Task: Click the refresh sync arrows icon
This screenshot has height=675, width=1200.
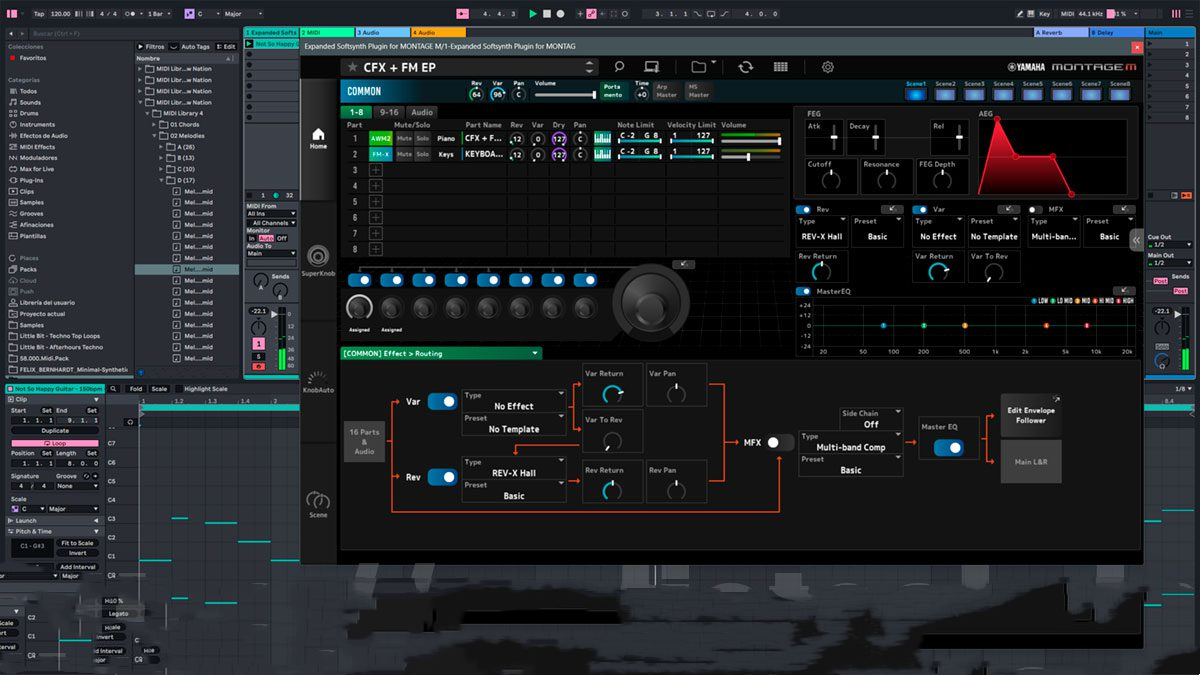Action: 746,67
